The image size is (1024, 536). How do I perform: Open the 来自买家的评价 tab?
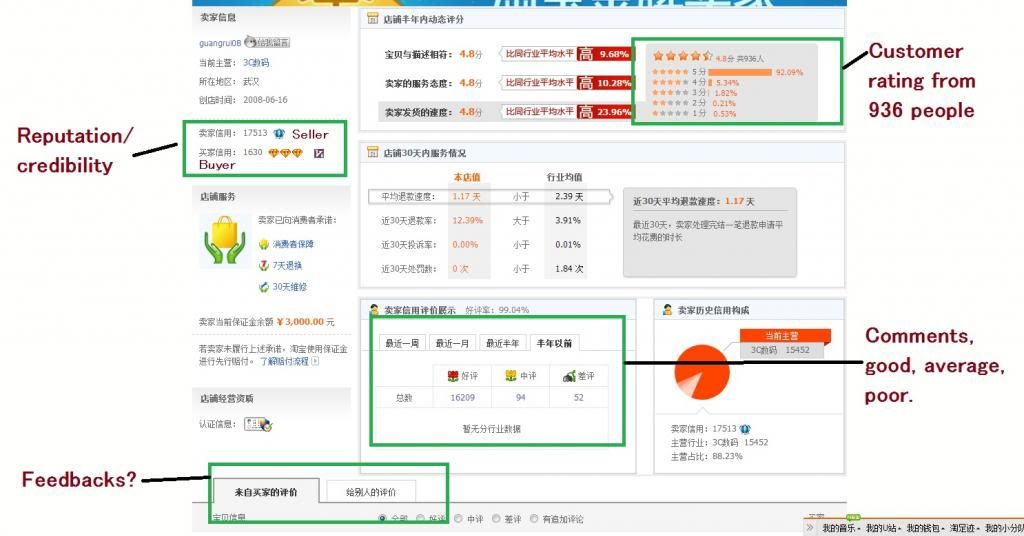(x=266, y=492)
